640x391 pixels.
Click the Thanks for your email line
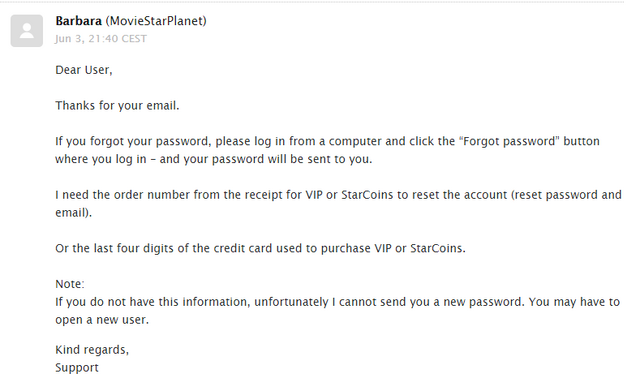click(117, 106)
